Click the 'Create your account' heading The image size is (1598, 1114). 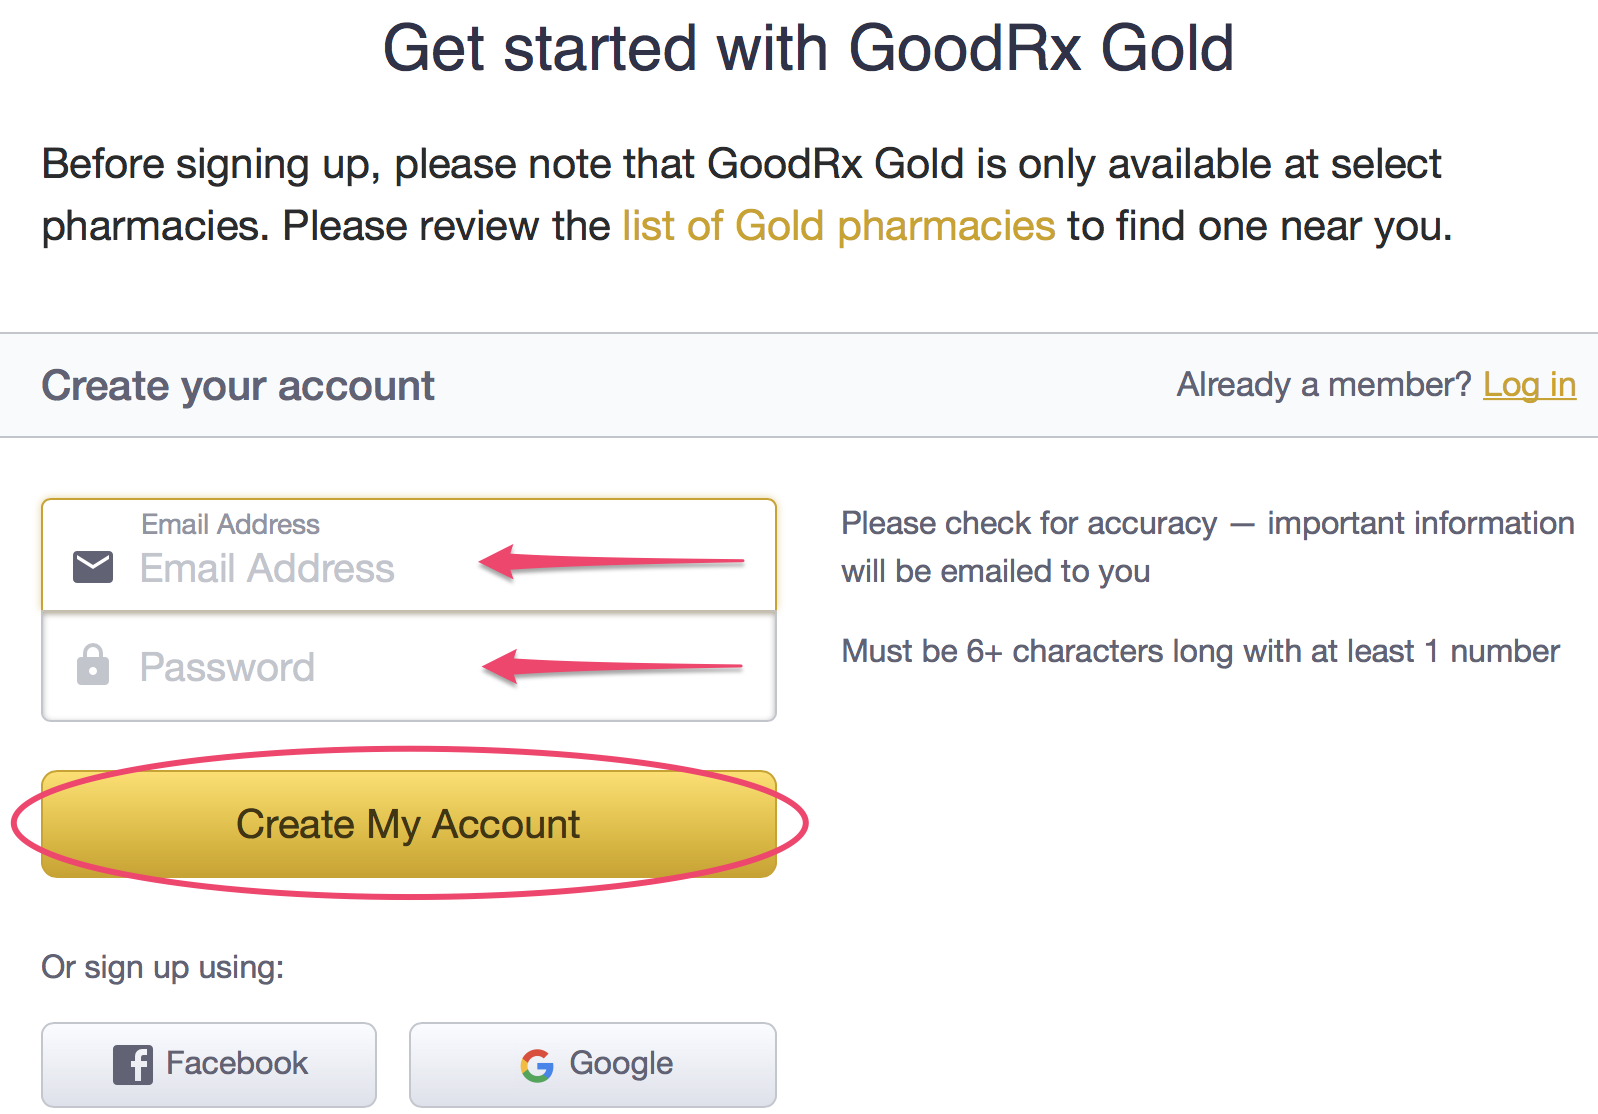[x=238, y=386]
